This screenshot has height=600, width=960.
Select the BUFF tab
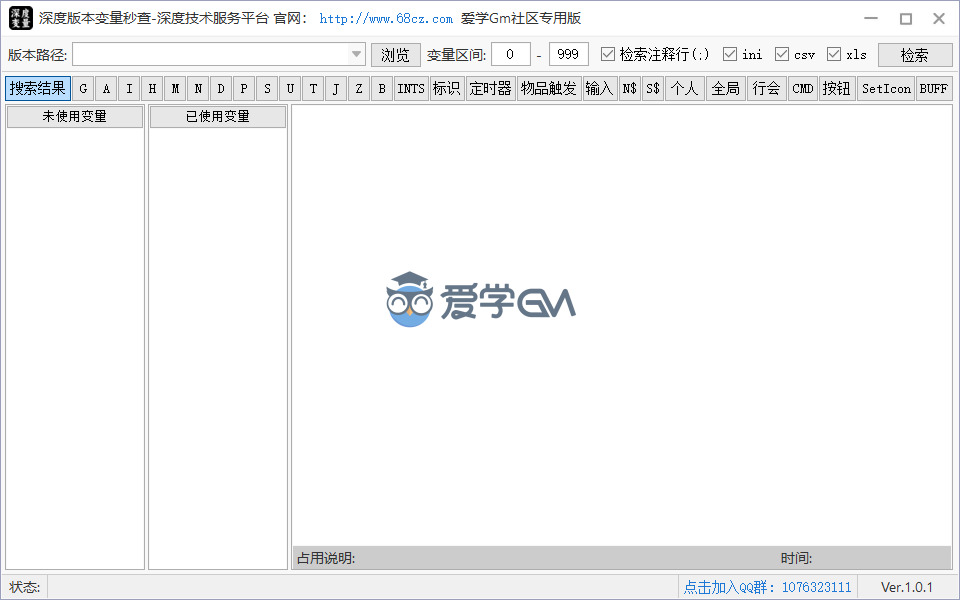pos(934,89)
